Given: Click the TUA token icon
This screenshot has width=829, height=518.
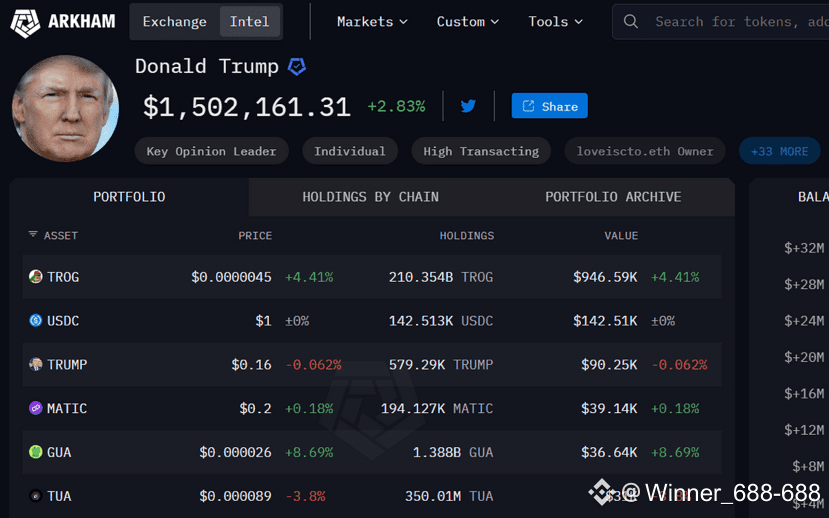Looking at the screenshot, I should point(35,496).
